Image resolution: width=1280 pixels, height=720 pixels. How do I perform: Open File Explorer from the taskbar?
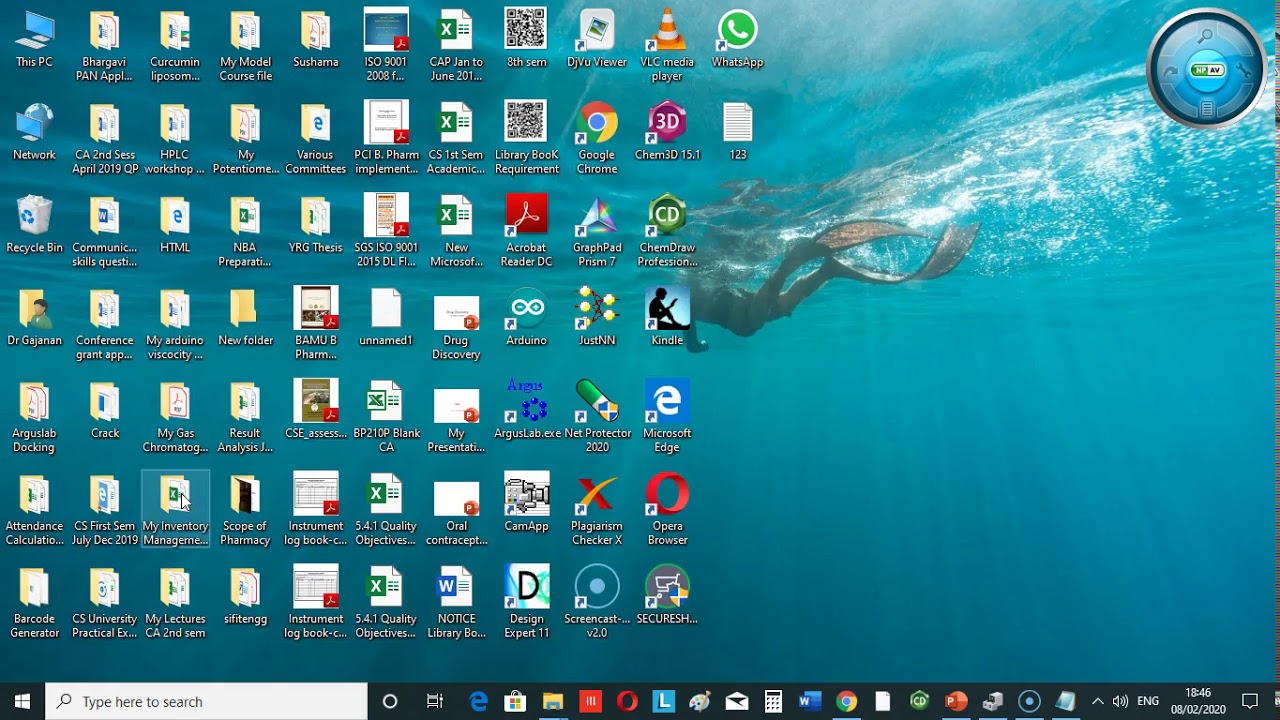click(x=552, y=701)
